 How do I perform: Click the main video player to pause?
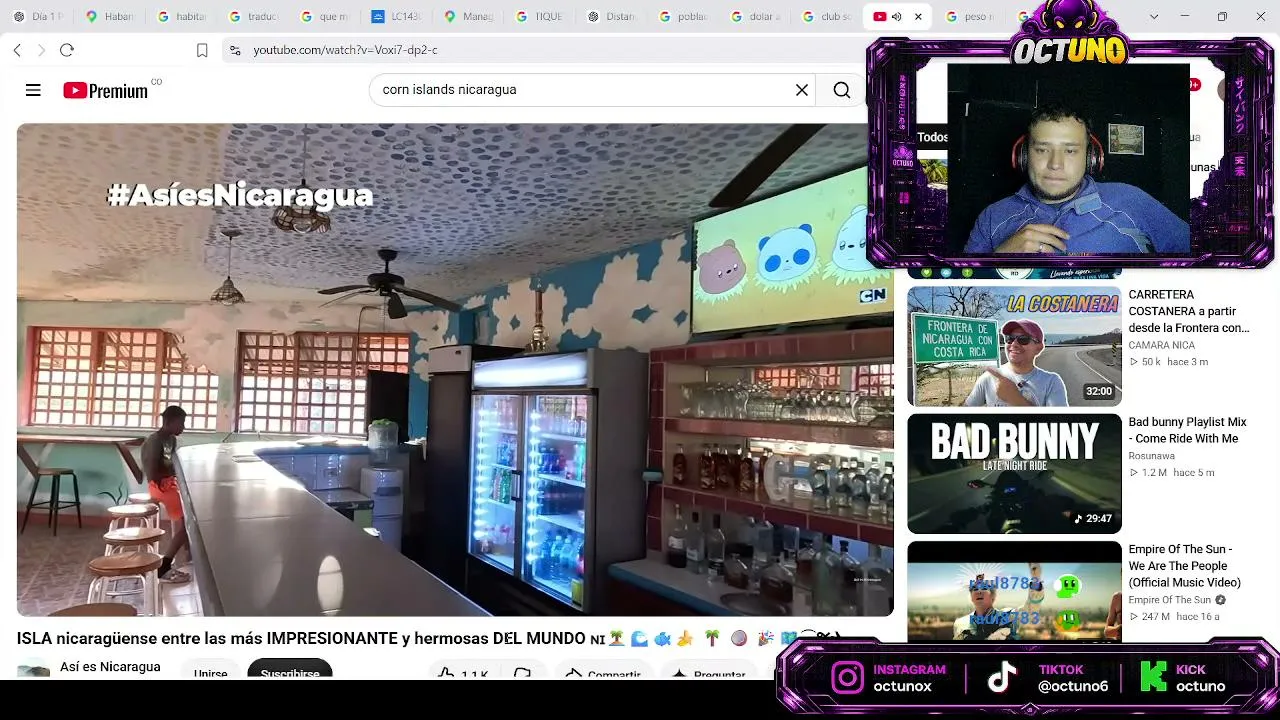455,369
